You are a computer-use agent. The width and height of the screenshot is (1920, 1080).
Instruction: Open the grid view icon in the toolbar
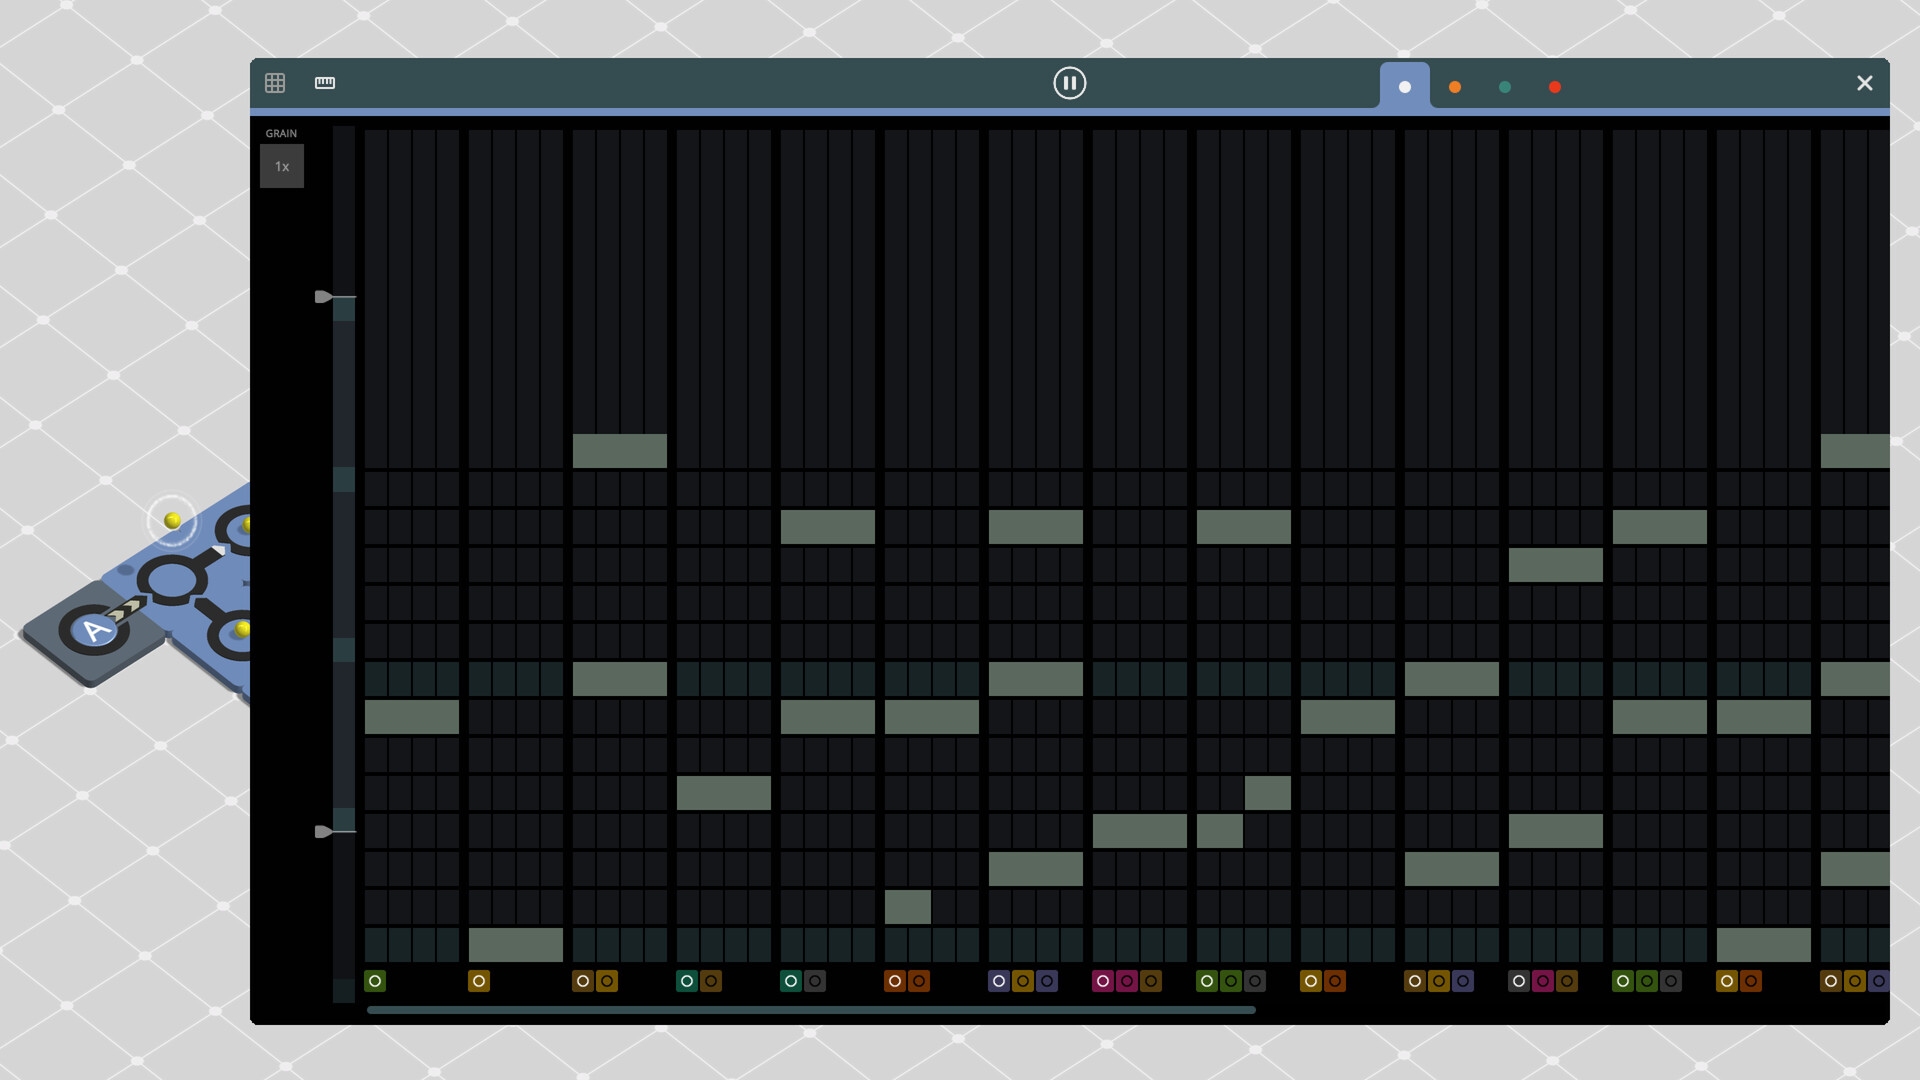[x=275, y=83]
